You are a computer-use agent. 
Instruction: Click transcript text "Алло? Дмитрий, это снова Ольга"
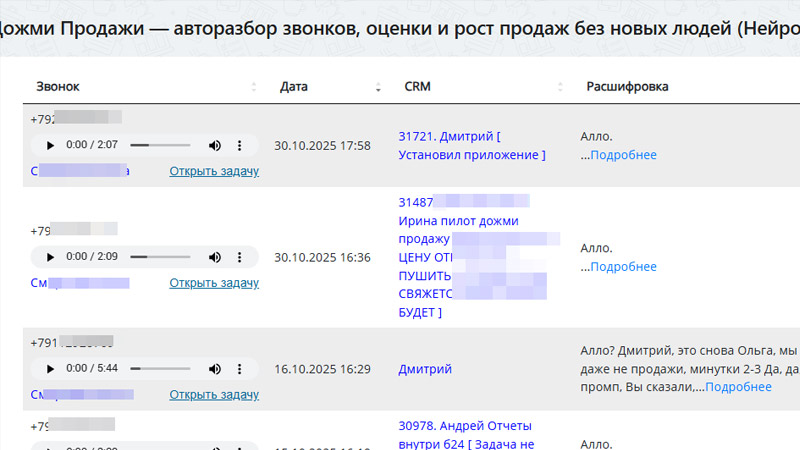click(677, 351)
